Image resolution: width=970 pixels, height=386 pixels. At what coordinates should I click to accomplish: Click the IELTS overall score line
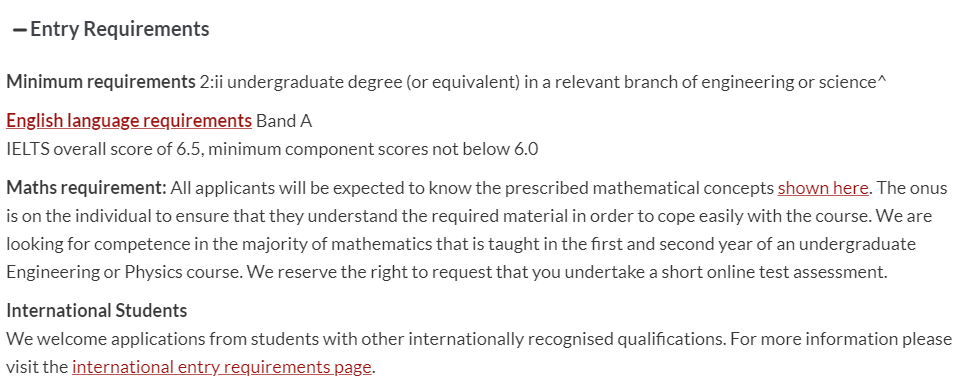point(272,149)
